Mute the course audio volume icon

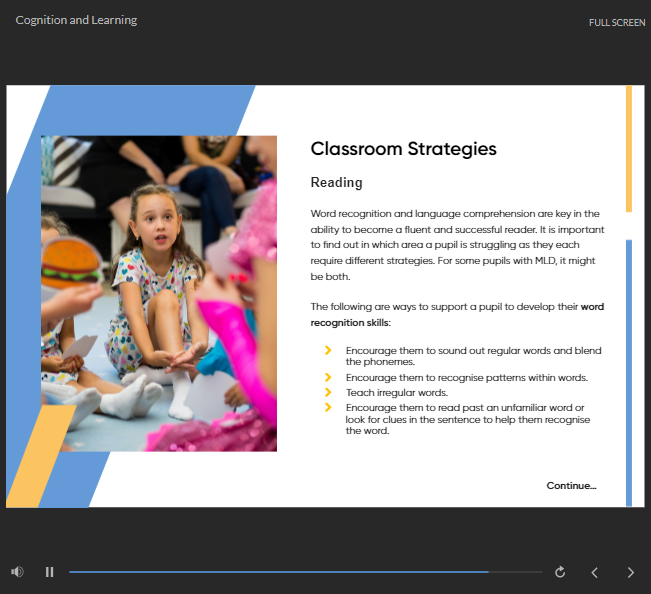coord(17,572)
